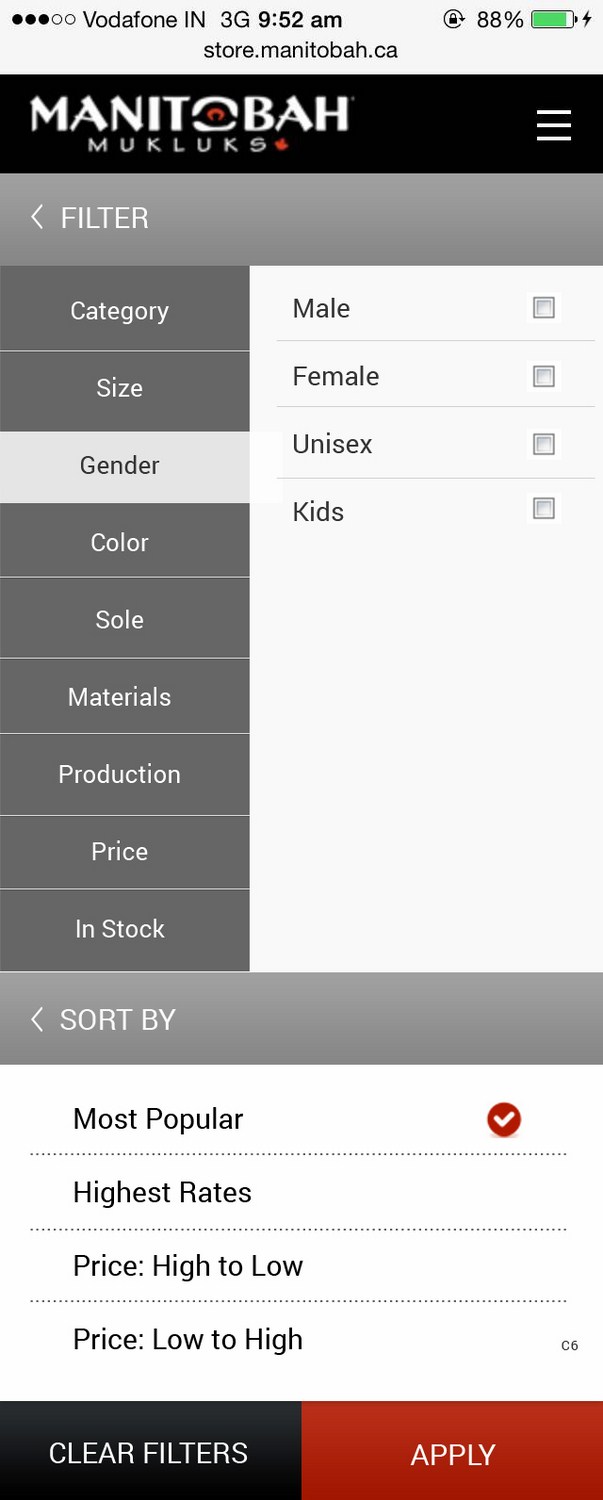This screenshot has height=1500, width=603.
Task: Tick the Unisex checkbox
Action: pos(544,444)
